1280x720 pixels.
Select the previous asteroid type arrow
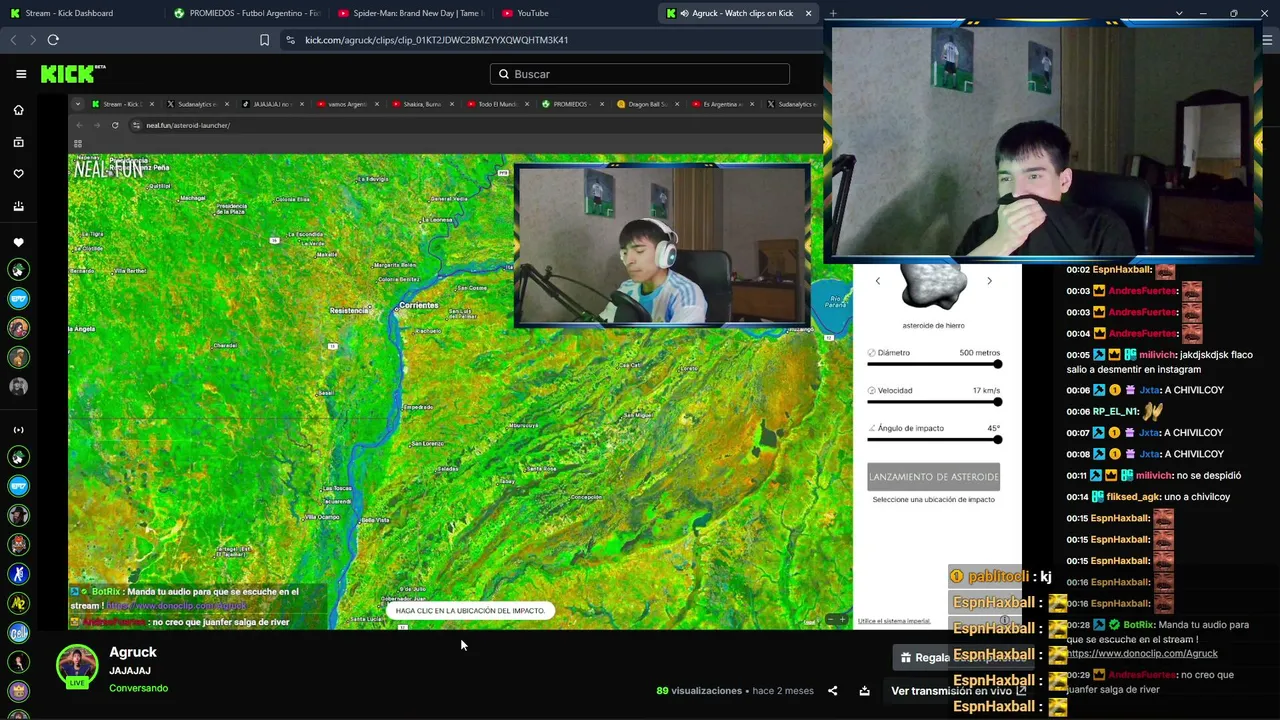878,281
